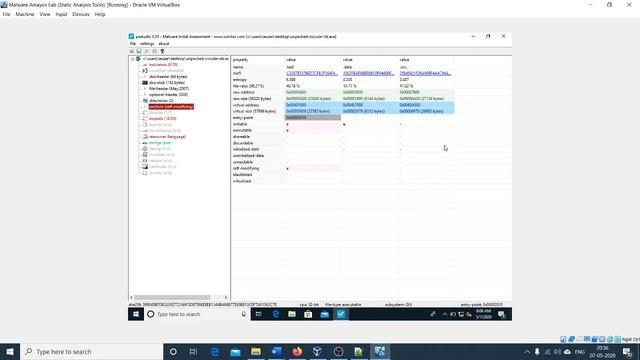The image size is (640, 360).
Task: Open pestudio file menu
Action: pos(133,44)
